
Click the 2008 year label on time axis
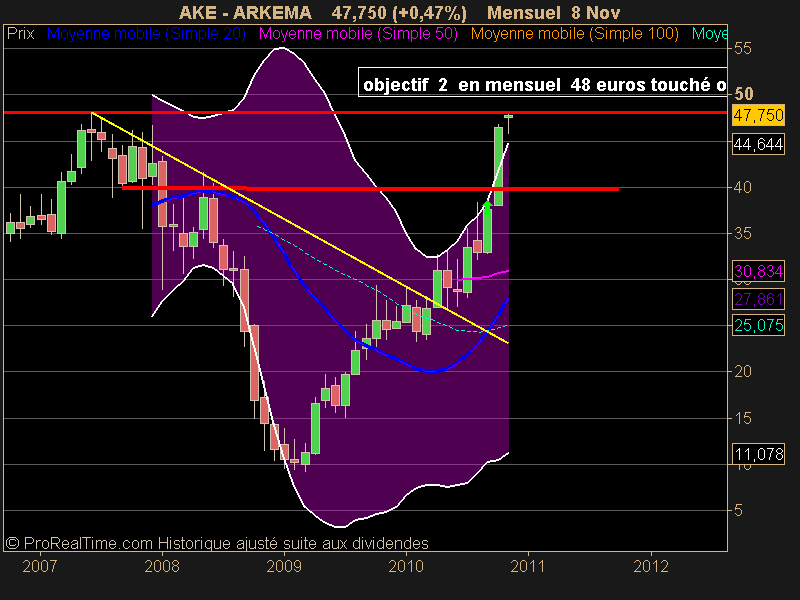pos(162,566)
